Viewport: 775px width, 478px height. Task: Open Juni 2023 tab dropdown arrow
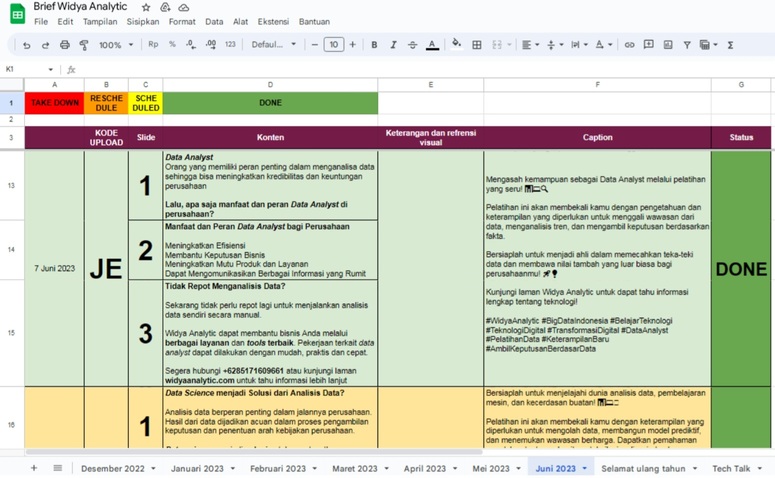pyautogui.click(x=585, y=469)
